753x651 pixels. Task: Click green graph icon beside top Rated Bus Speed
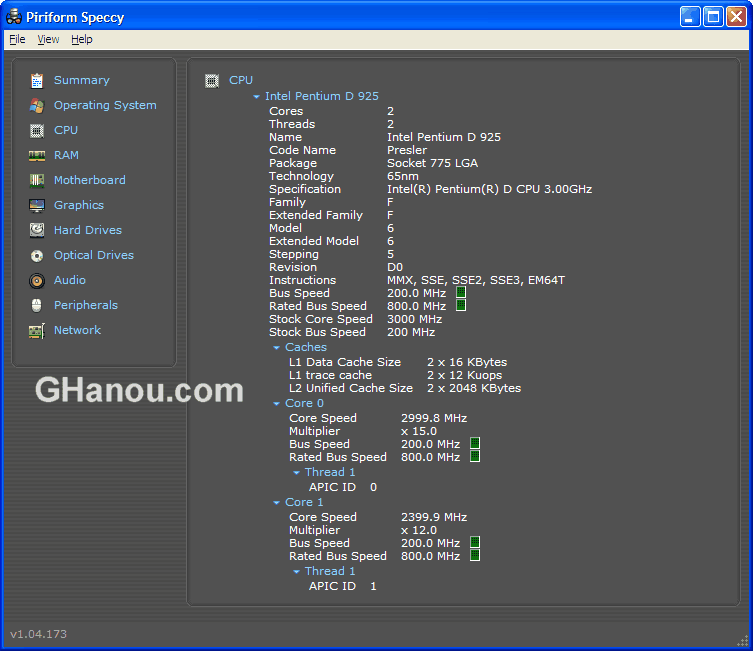pos(461,305)
